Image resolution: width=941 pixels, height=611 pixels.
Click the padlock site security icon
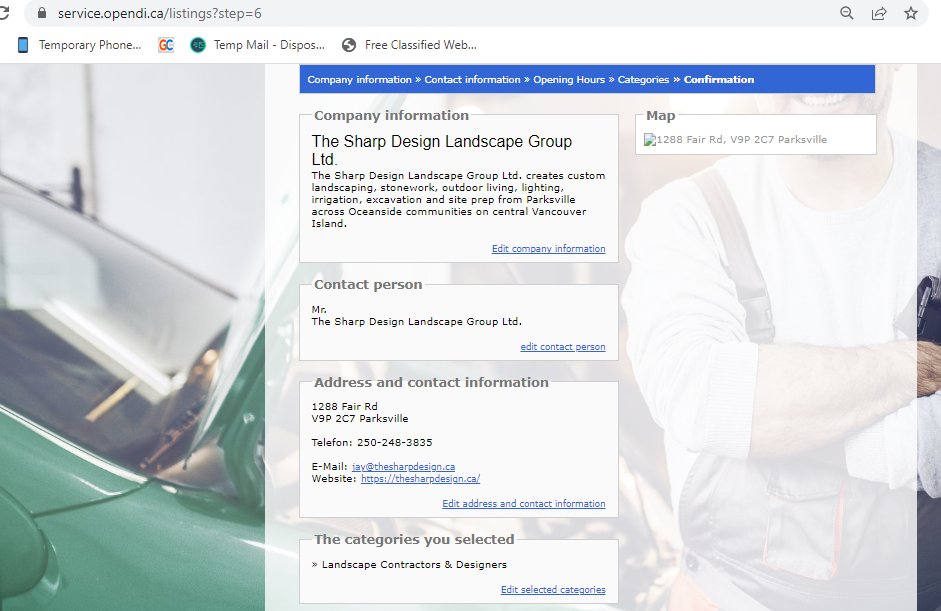coord(42,13)
